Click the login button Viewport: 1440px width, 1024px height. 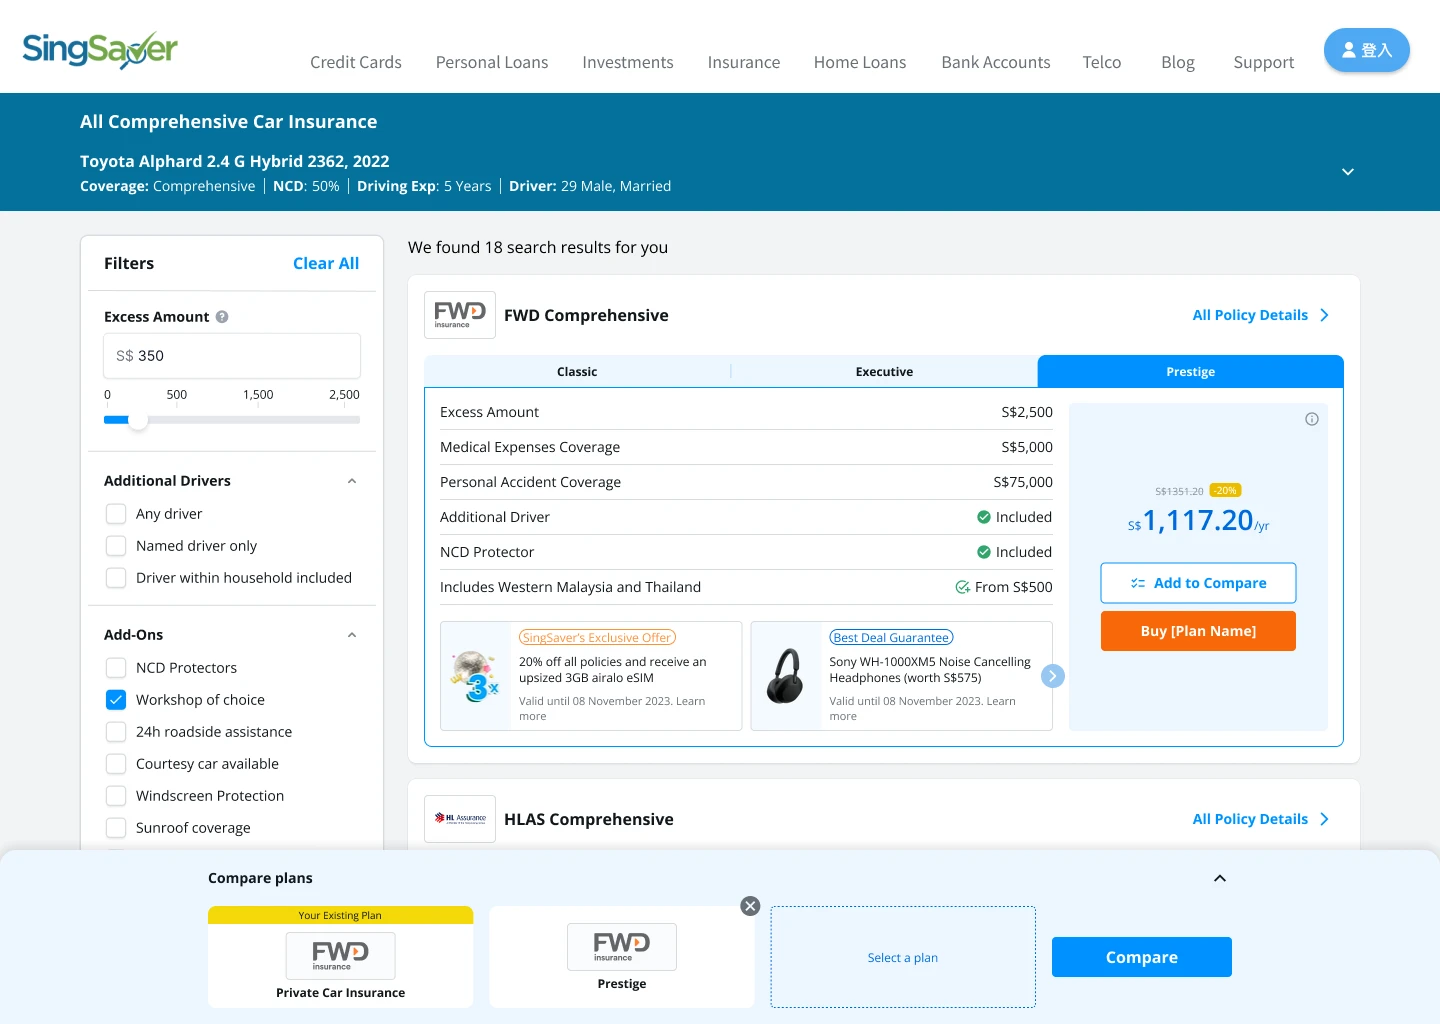click(1367, 50)
